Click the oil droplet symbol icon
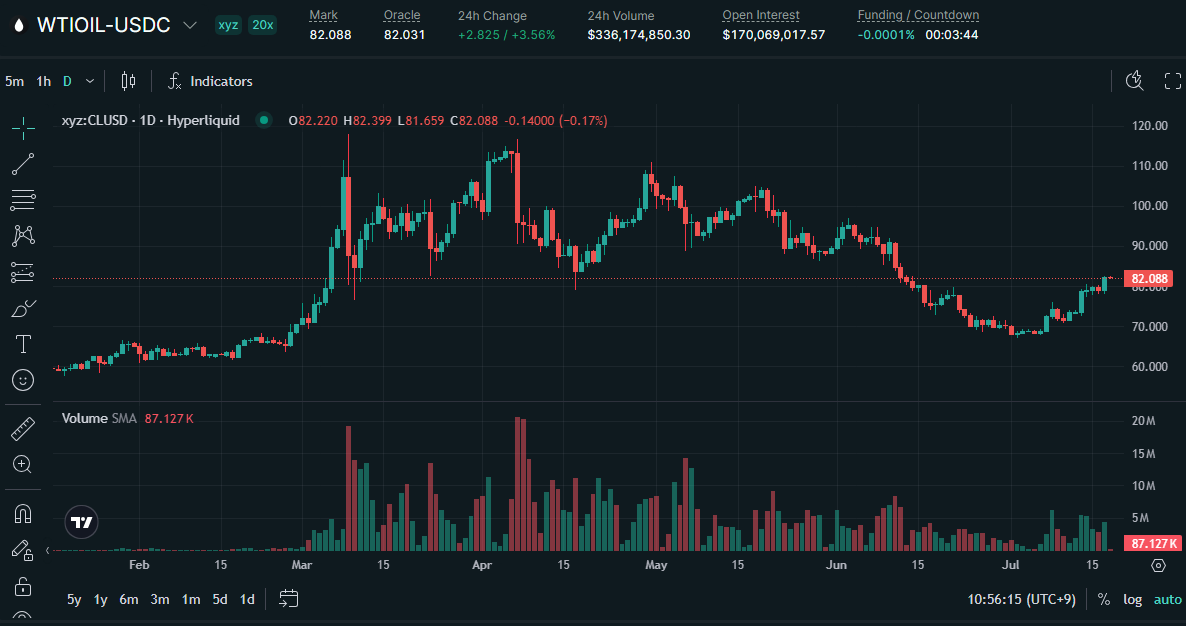 [x=19, y=25]
